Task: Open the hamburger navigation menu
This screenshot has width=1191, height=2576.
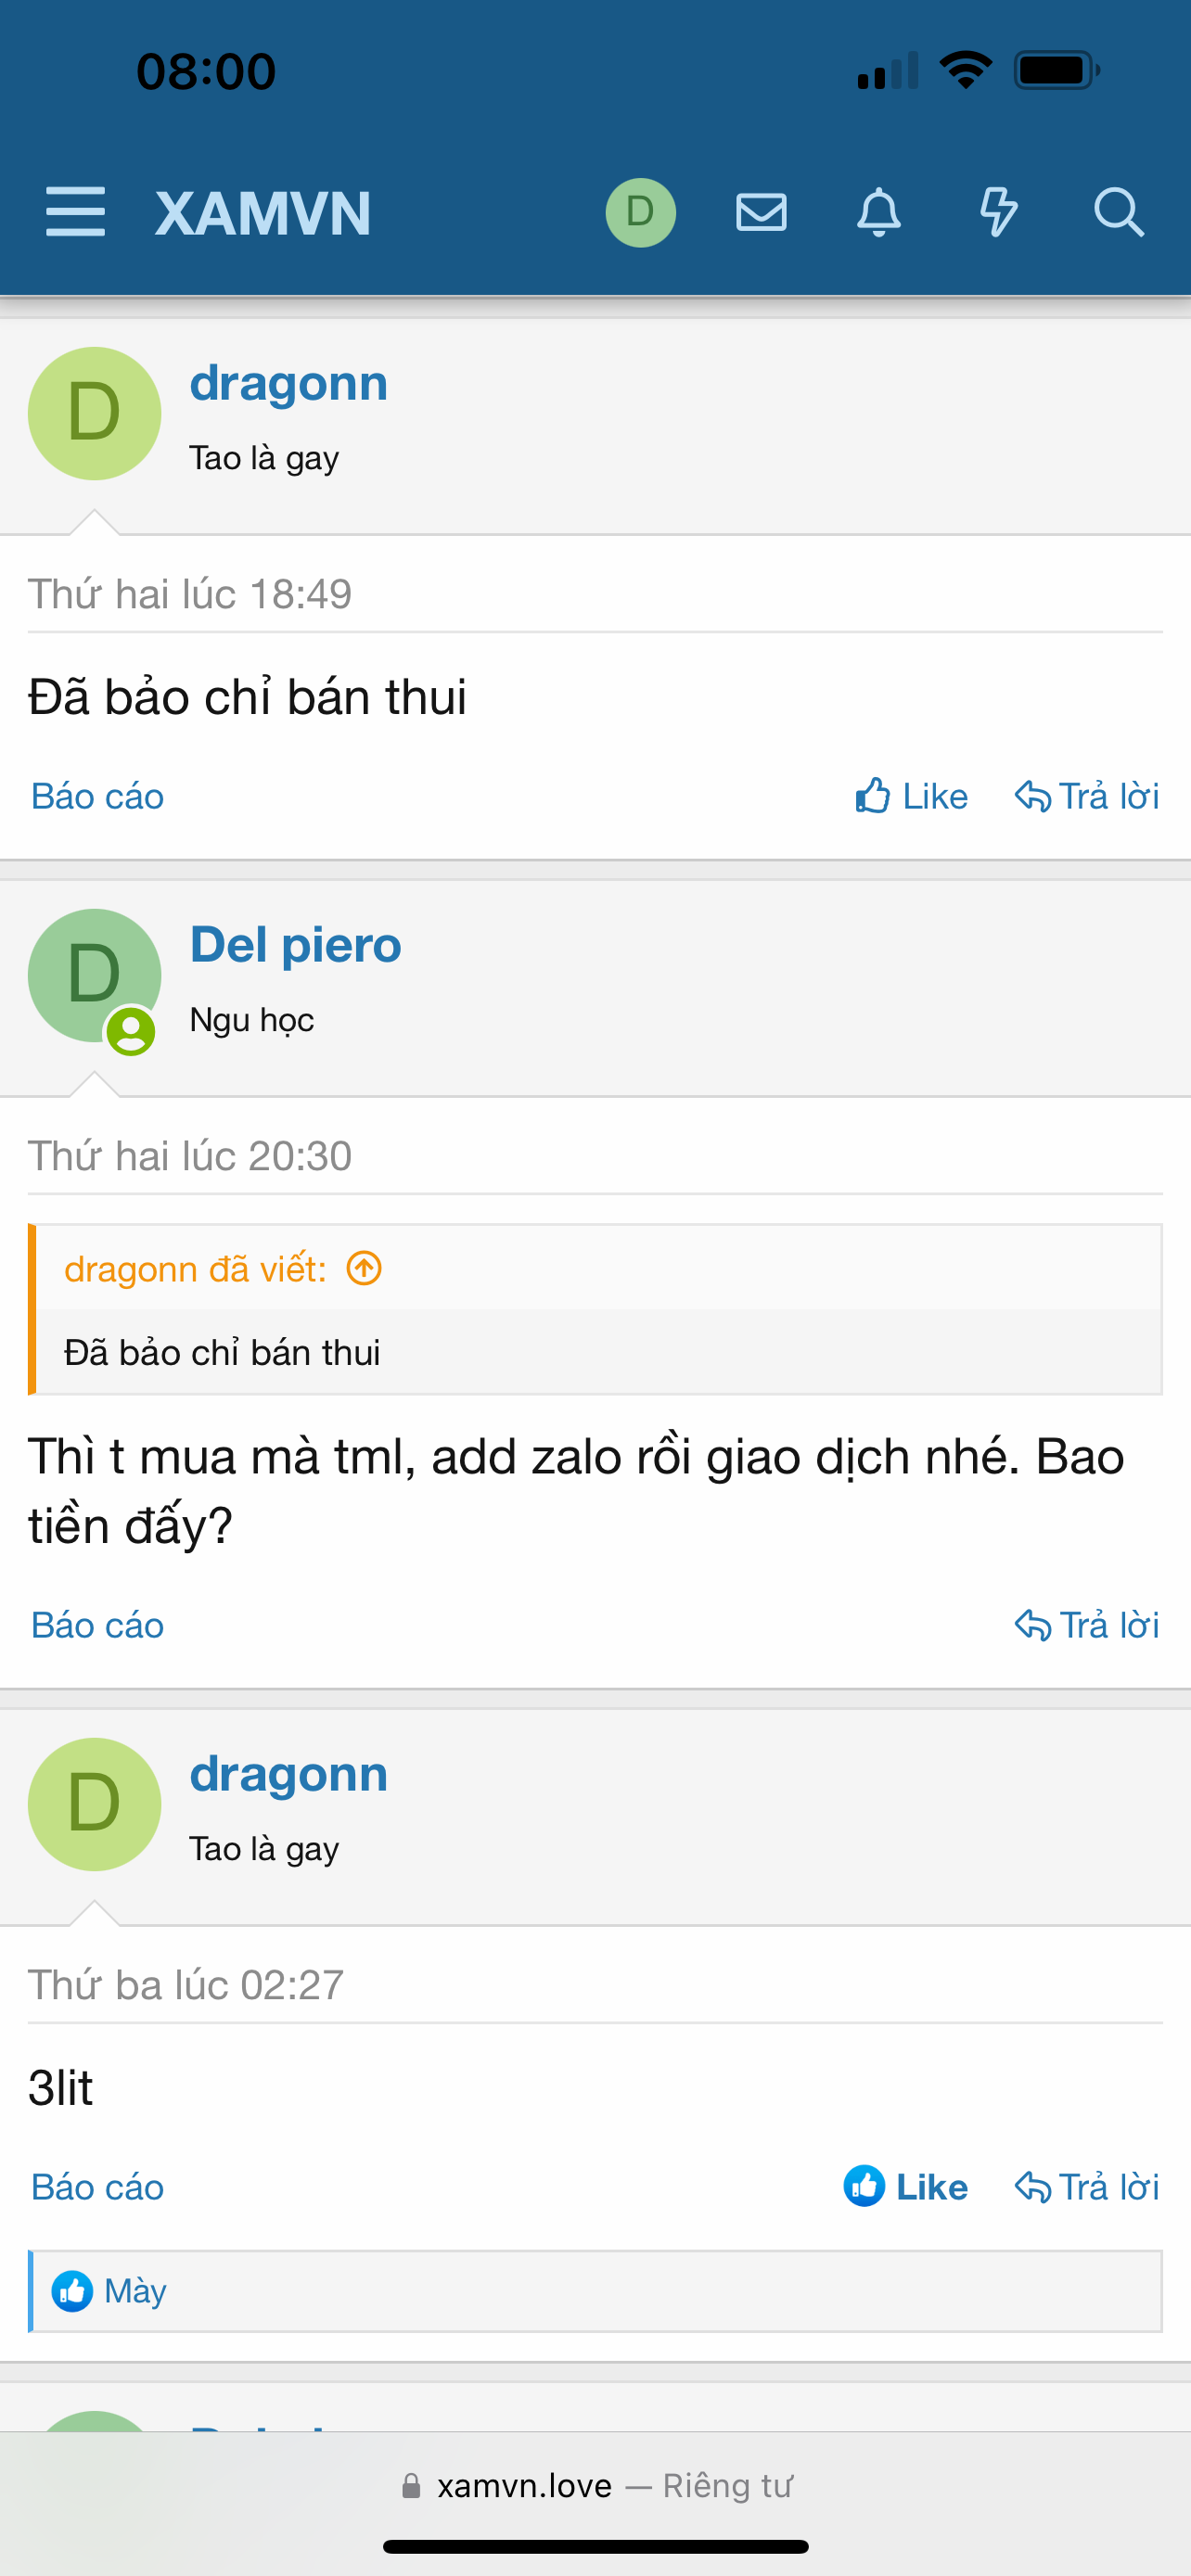Action: [x=75, y=212]
